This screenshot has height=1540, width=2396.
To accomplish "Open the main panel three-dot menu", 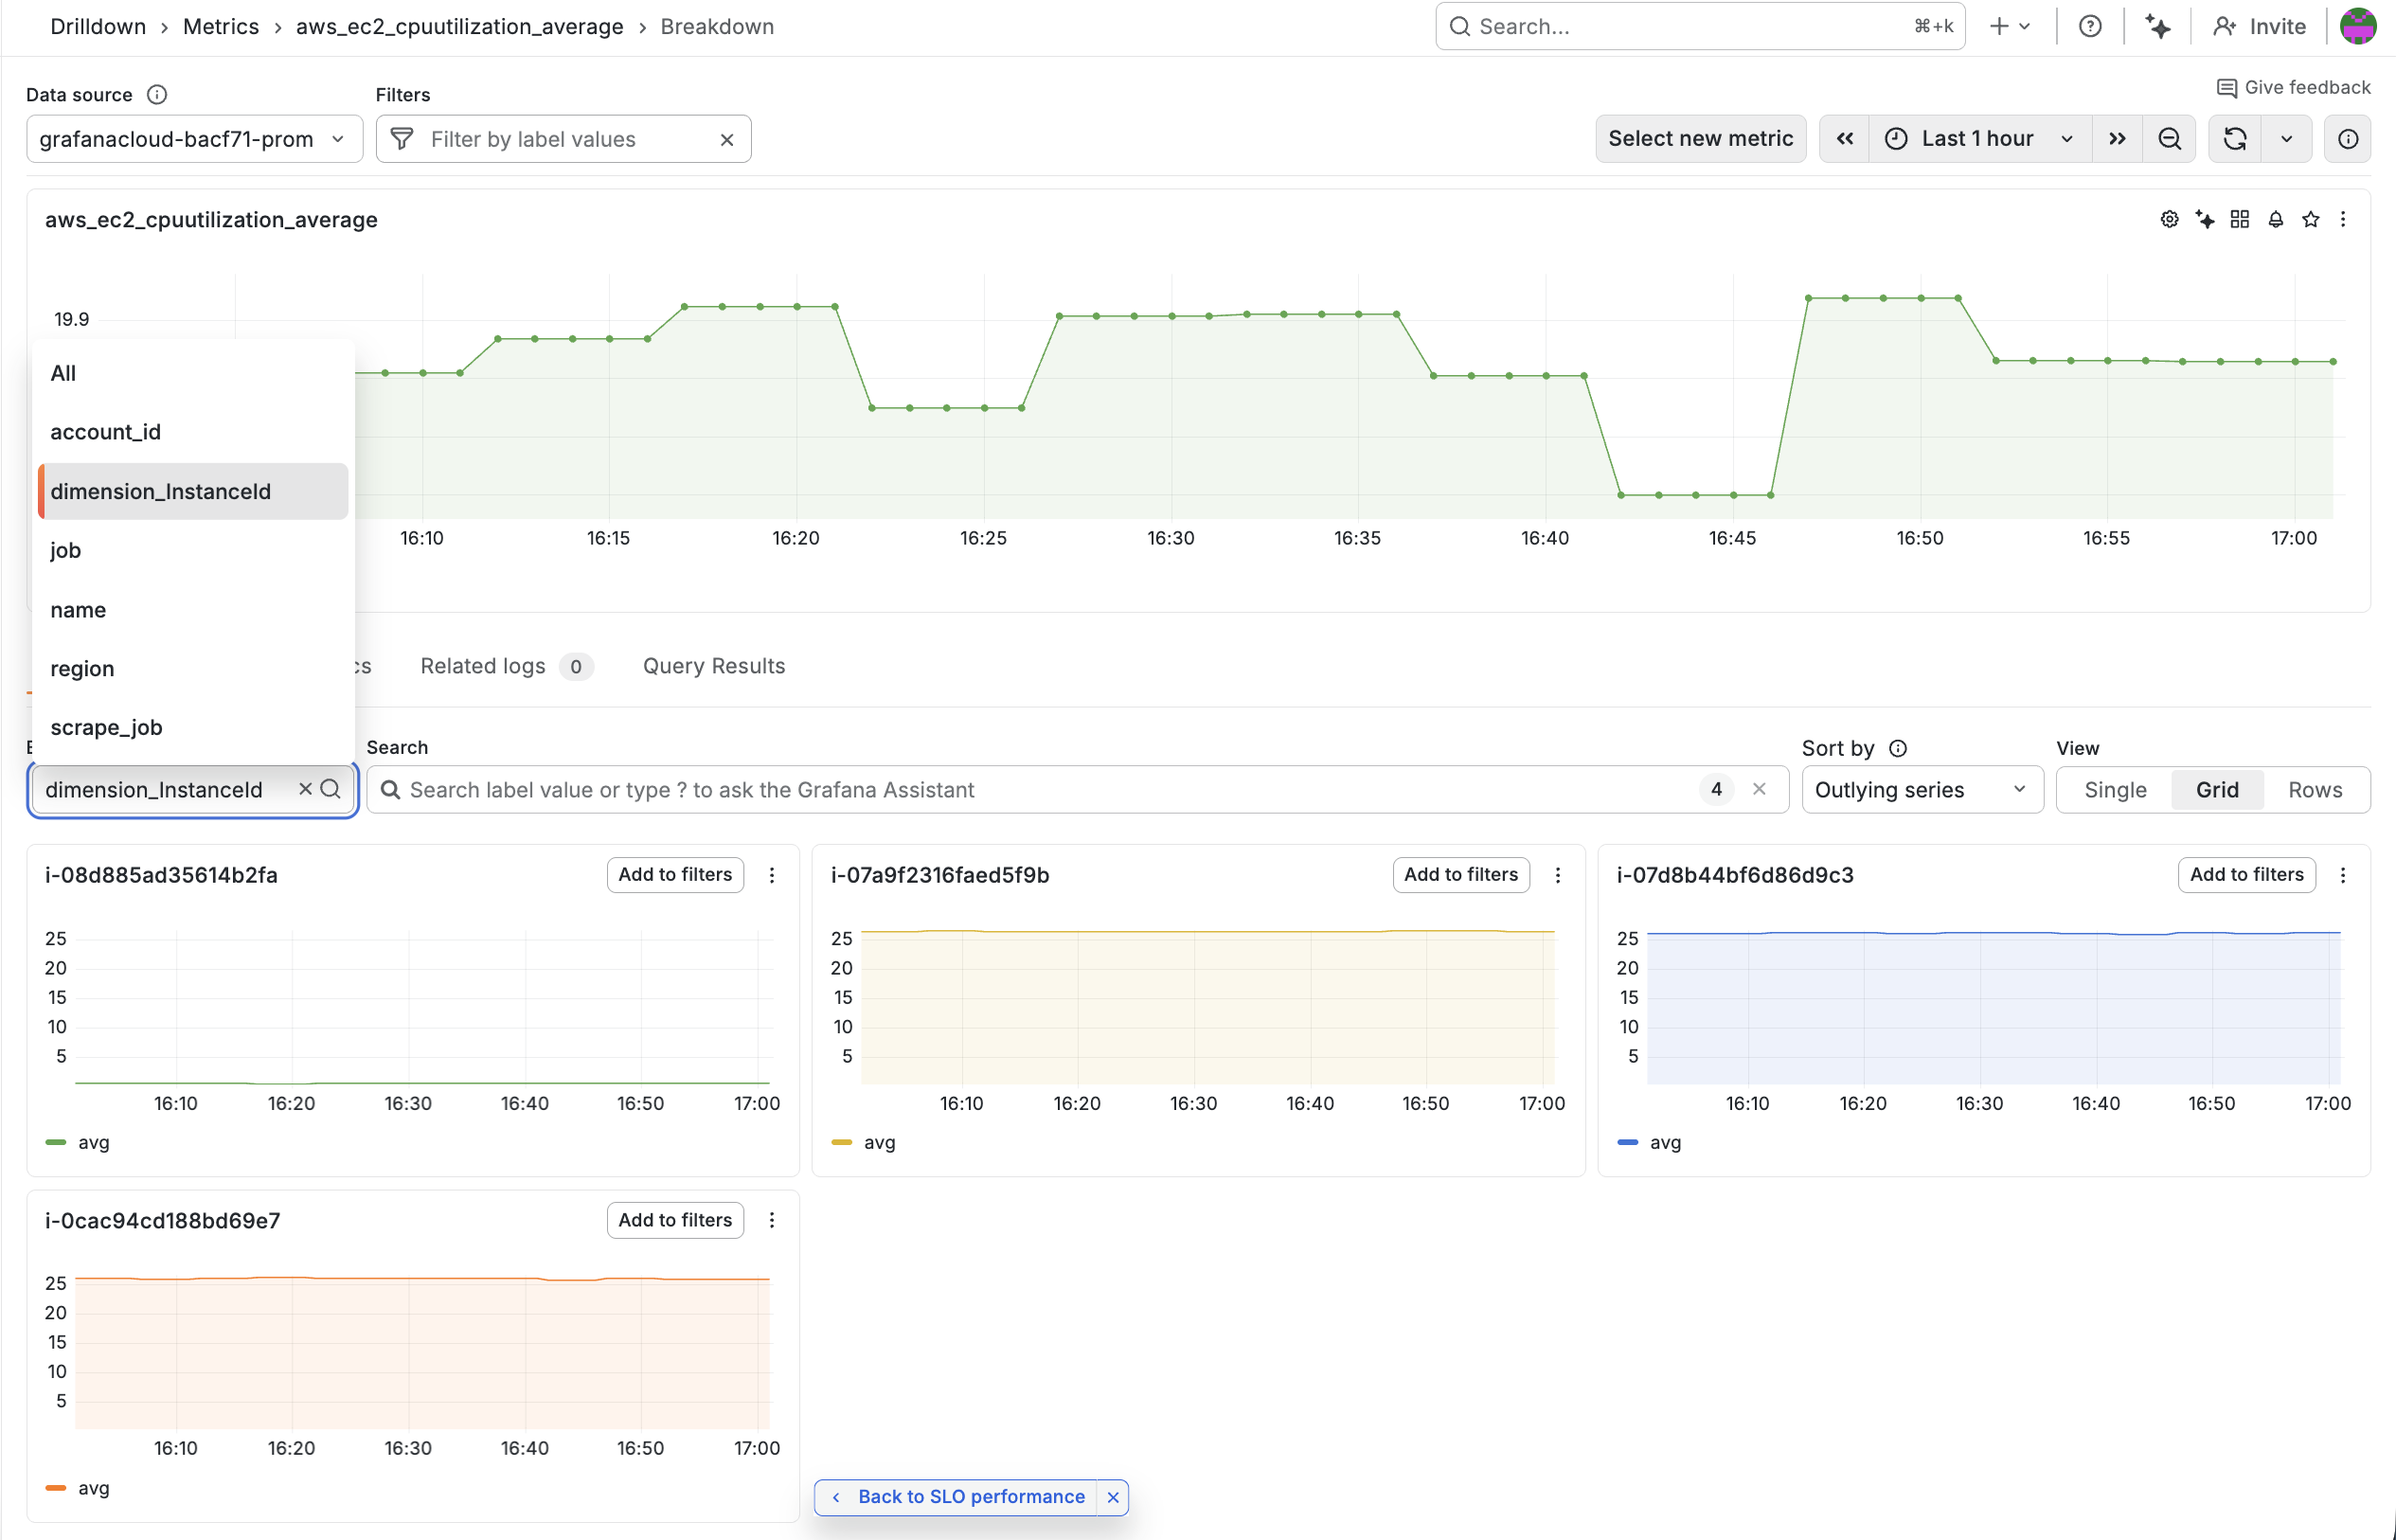I will tap(2343, 220).
